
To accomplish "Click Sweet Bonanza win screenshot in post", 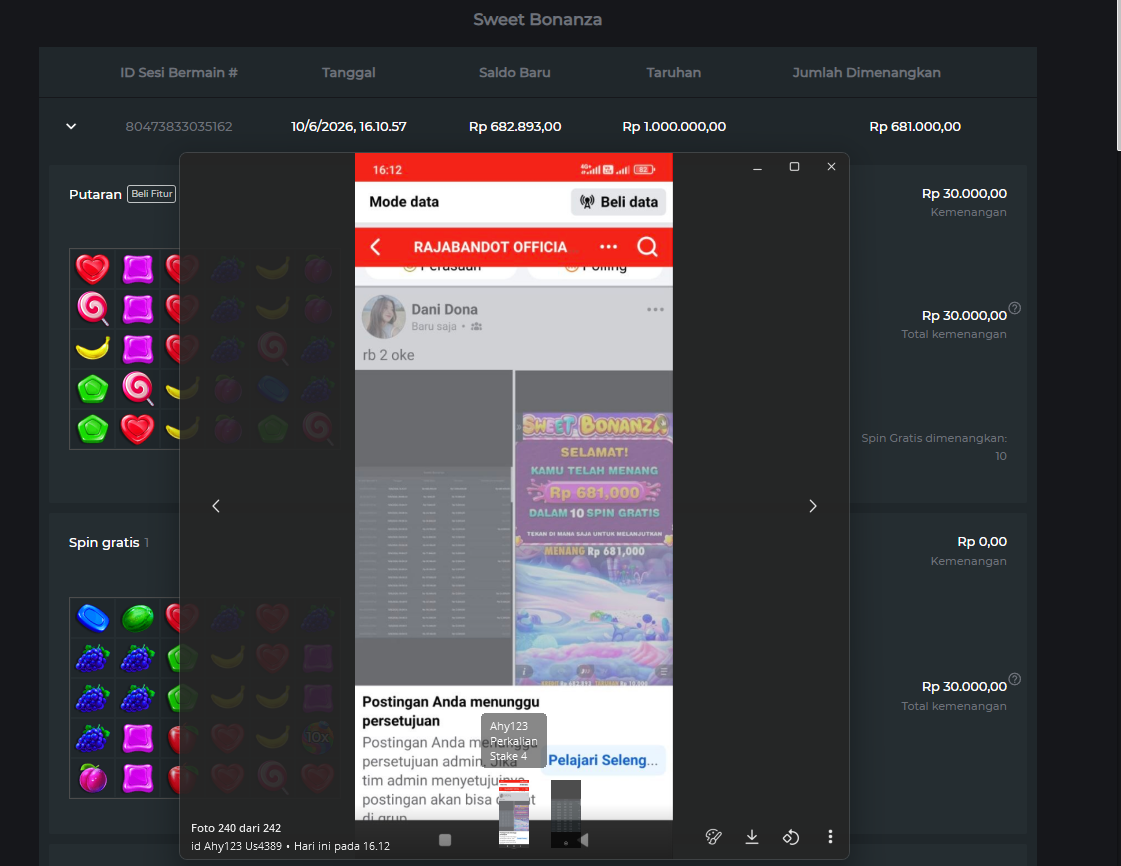I will pyautogui.click(x=594, y=528).
